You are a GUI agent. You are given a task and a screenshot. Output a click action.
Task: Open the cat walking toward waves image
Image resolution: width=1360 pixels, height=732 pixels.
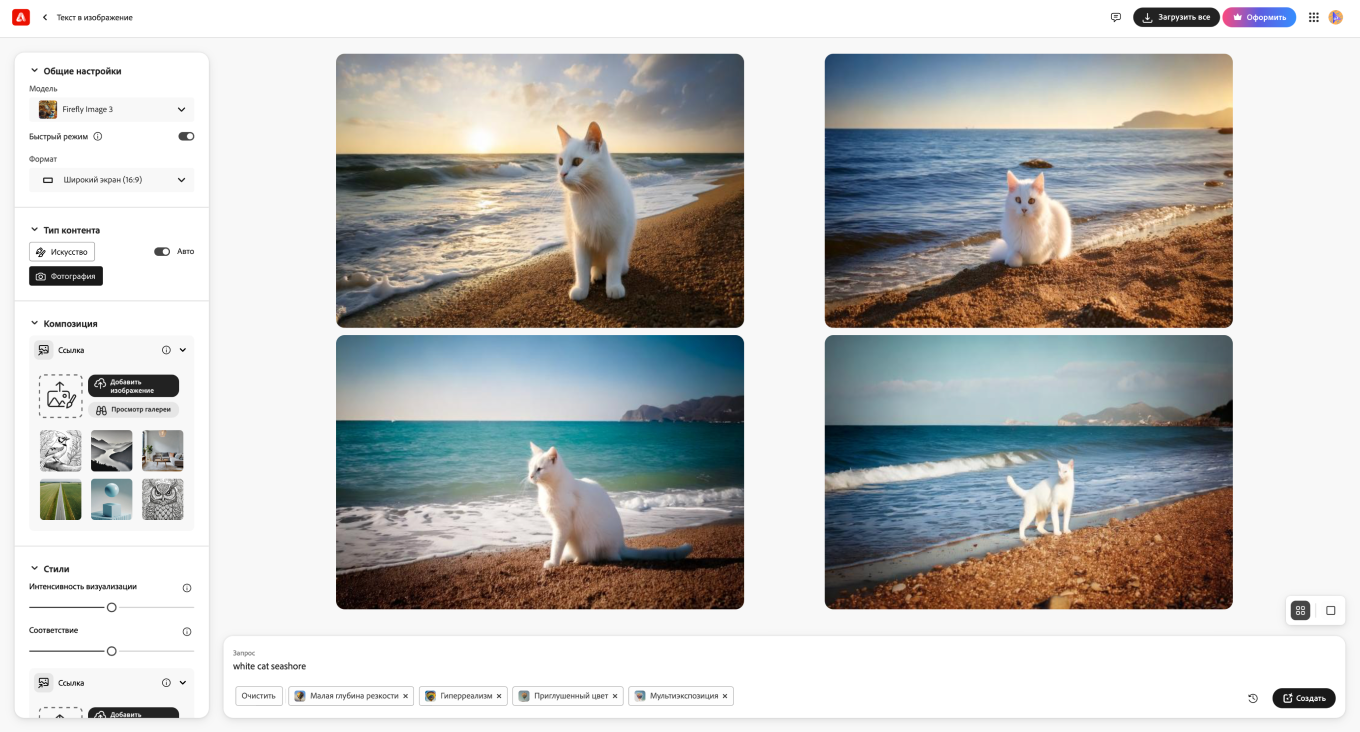[x=1029, y=472]
